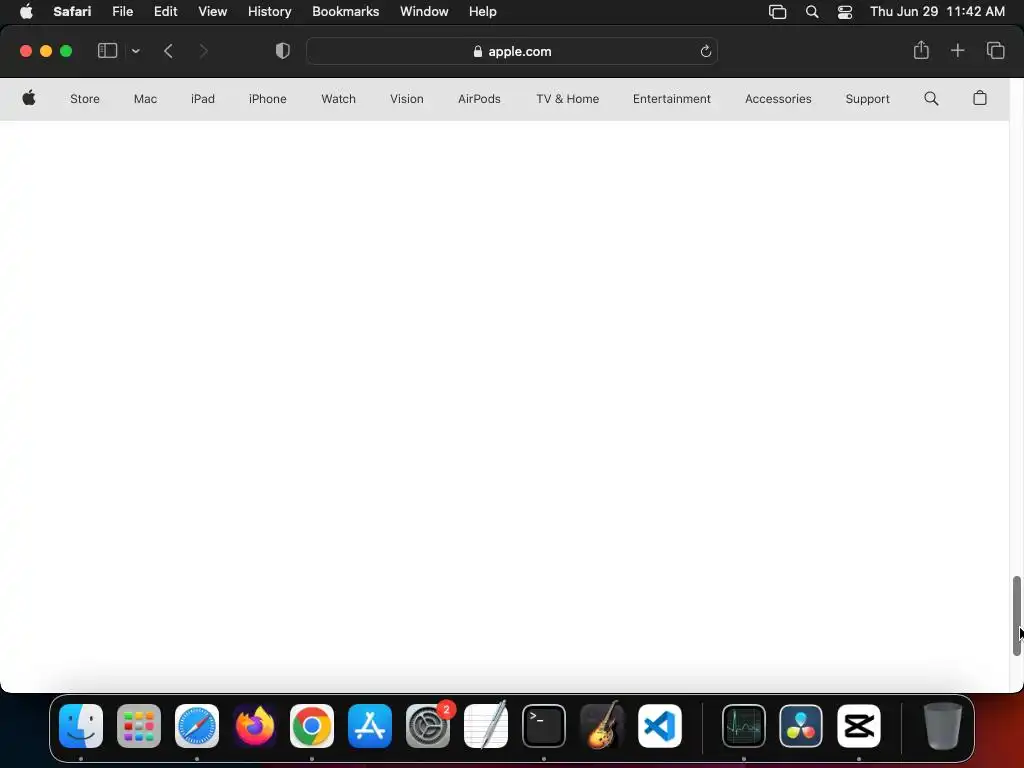Toggle the Safari sidebar button
Image resolution: width=1024 pixels, height=768 pixels.
[107, 51]
